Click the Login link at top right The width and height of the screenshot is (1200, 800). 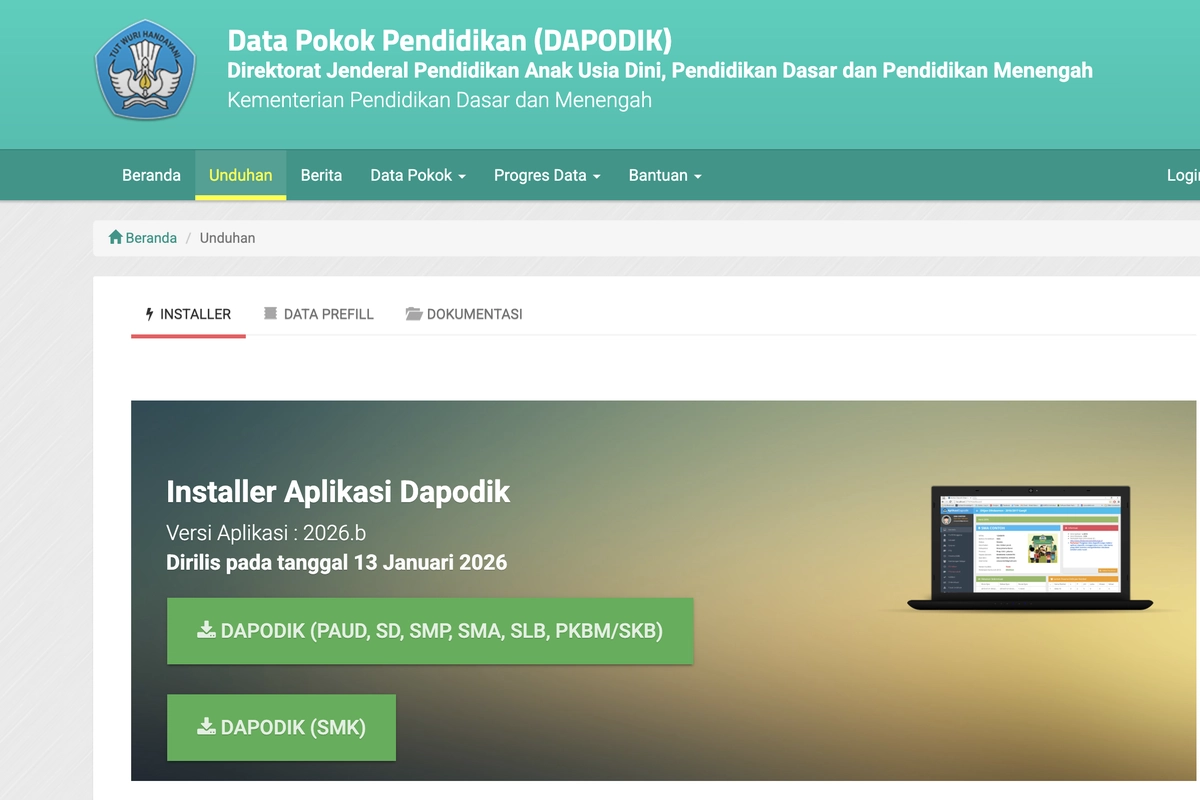[x=1184, y=175]
